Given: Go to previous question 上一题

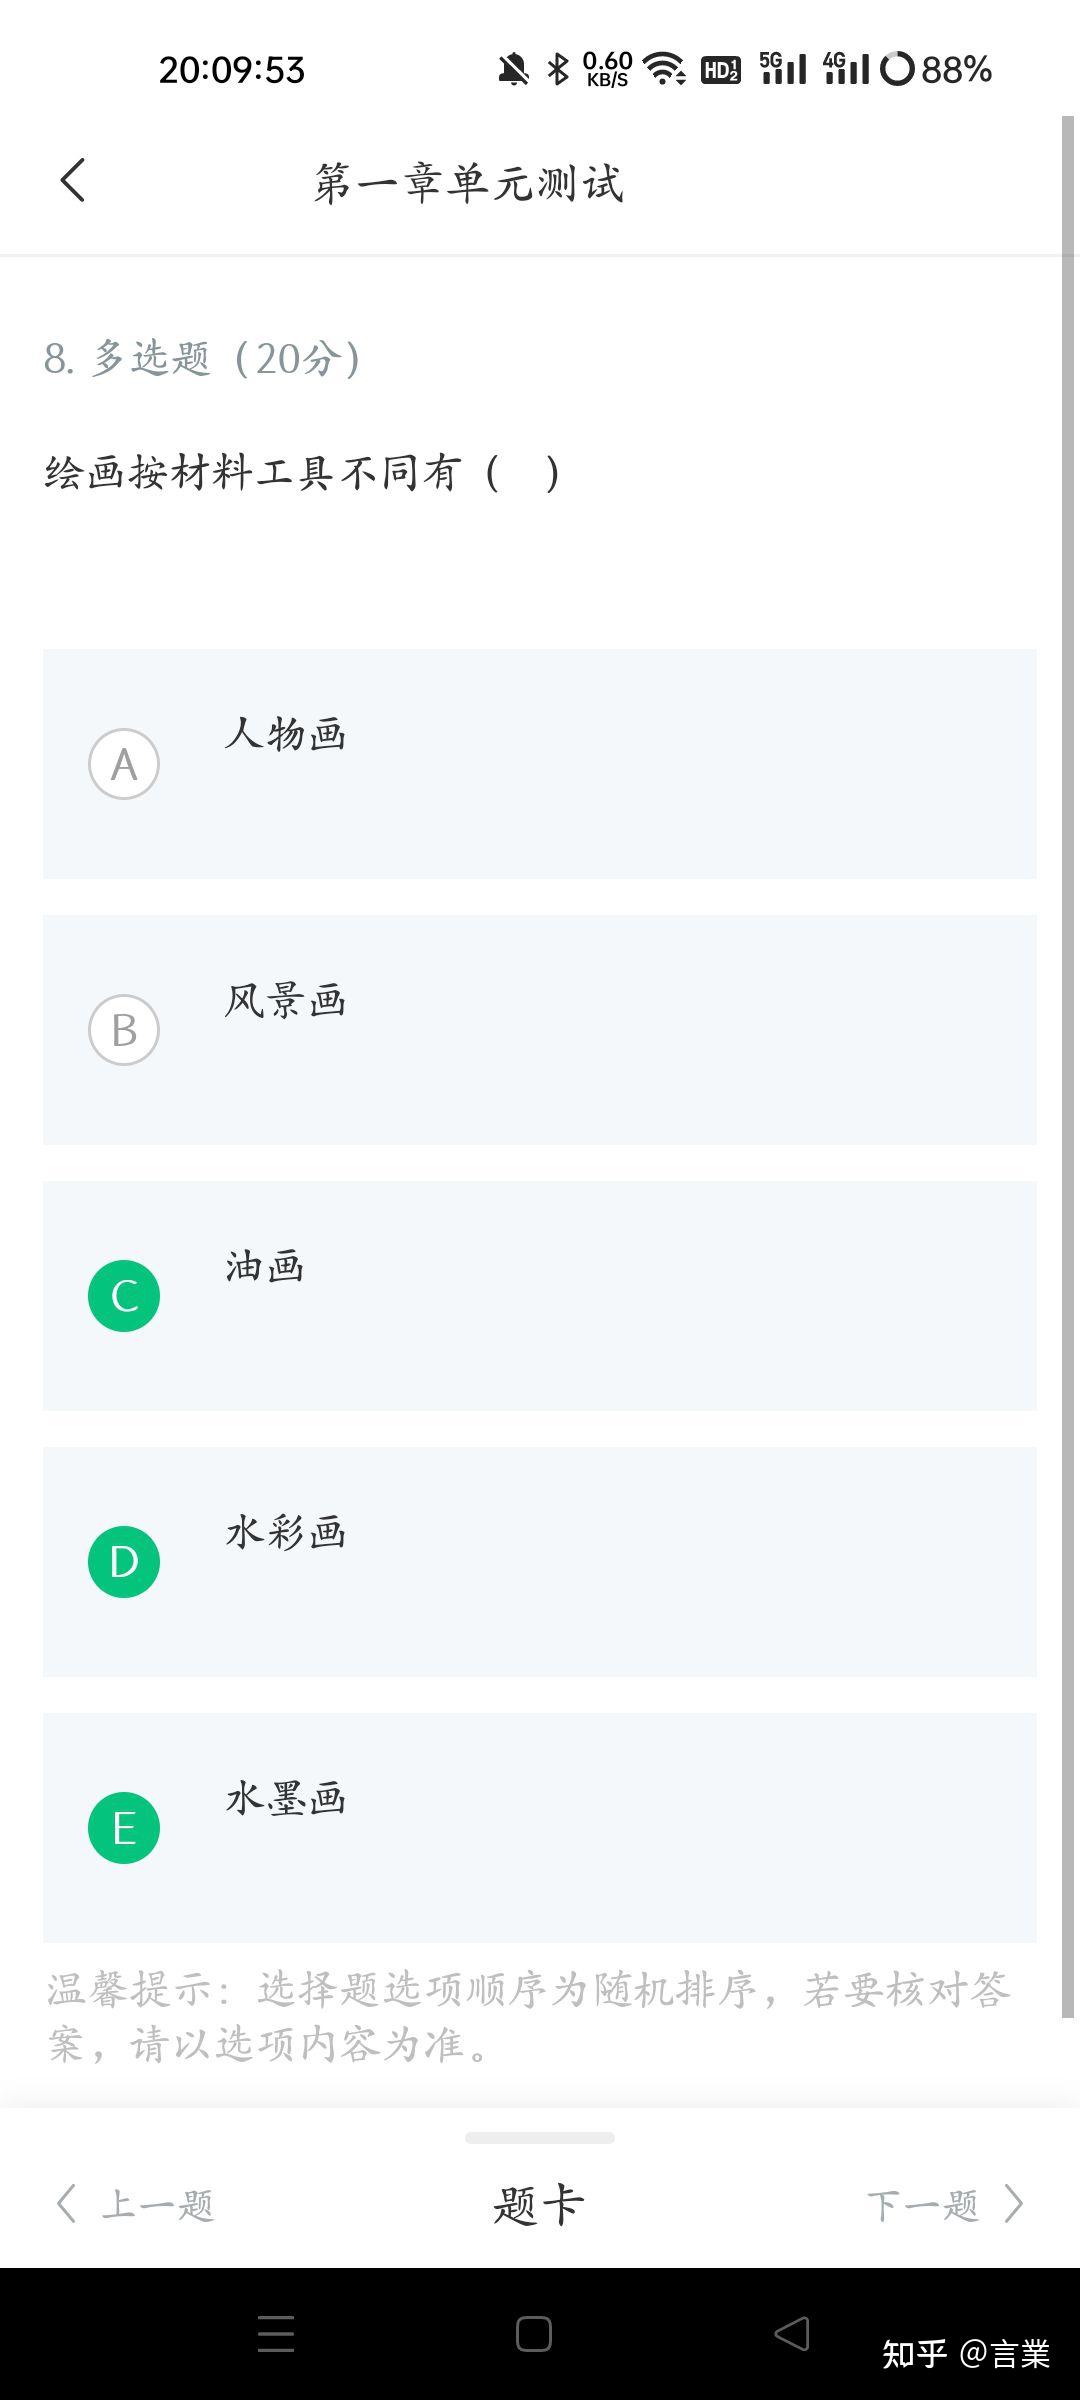Looking at the screenshot, I should (x=157, y=2204).
